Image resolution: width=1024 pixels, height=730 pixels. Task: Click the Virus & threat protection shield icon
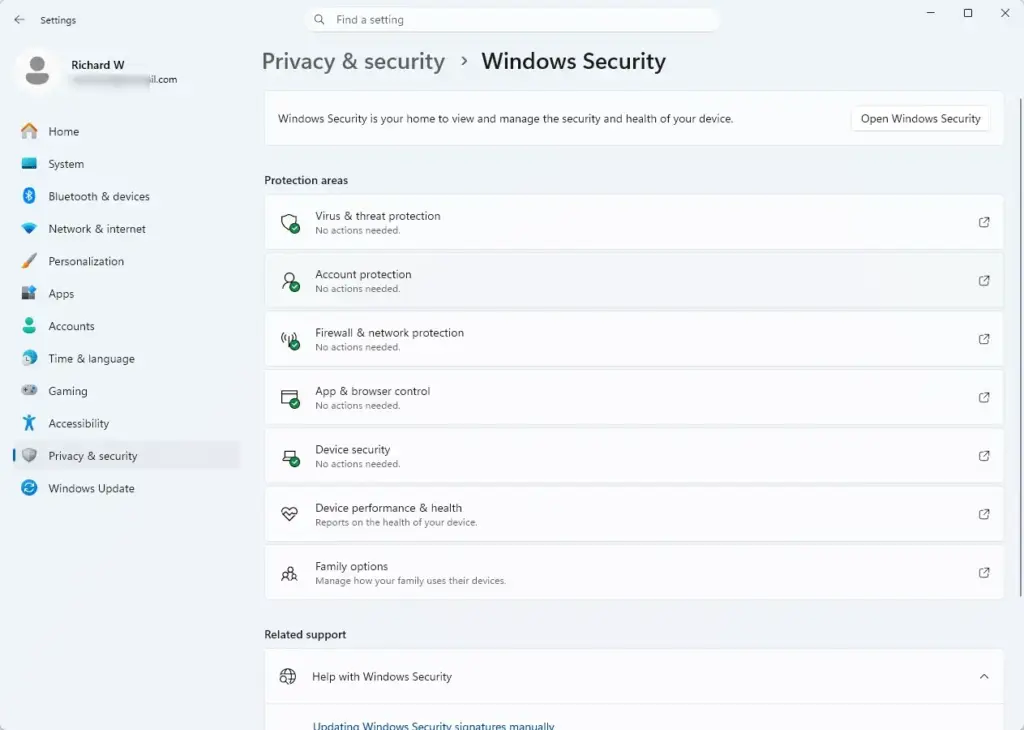click(290, 223)
